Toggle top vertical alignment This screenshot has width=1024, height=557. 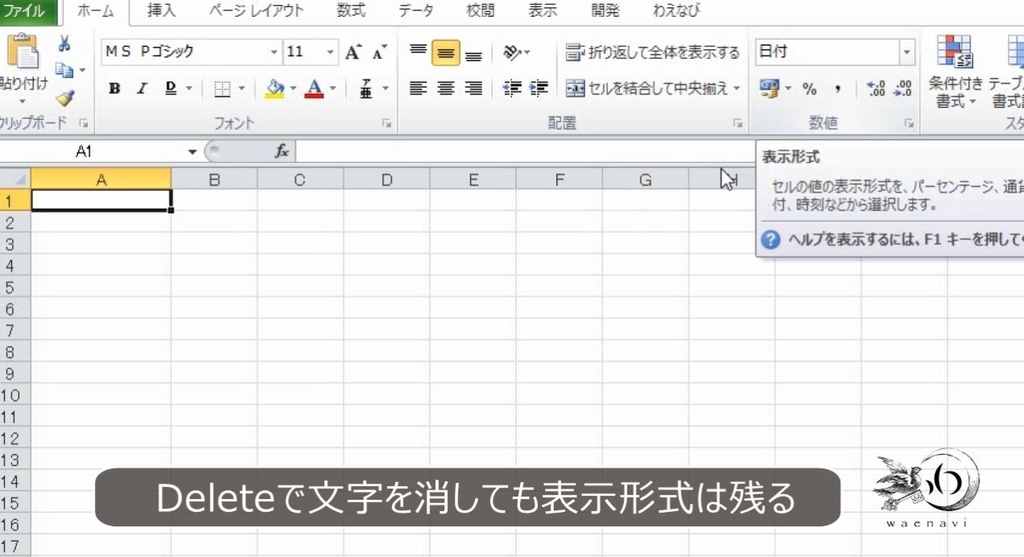point(418,52)
